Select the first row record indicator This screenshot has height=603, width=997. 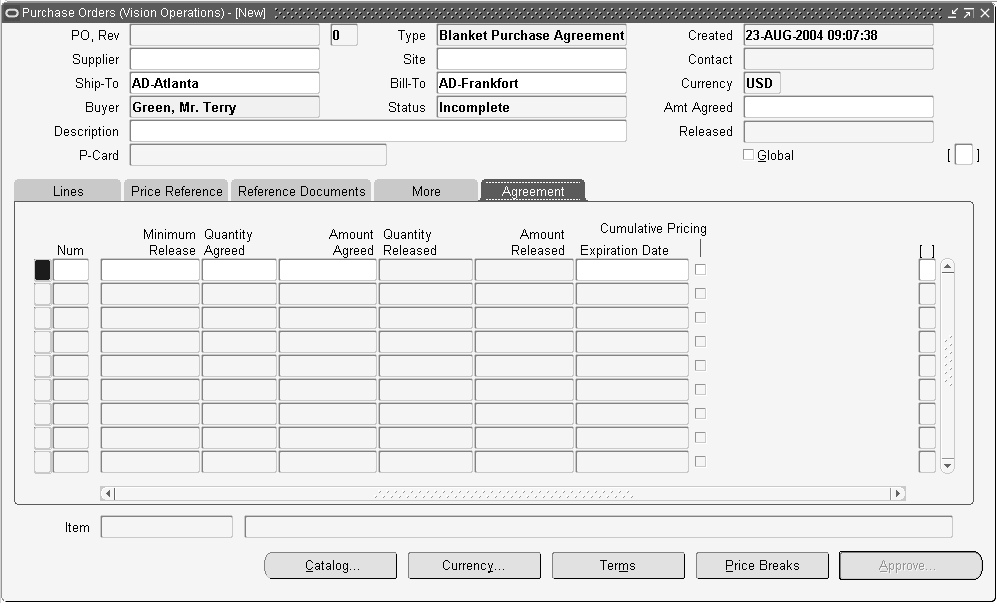(42, 270)
